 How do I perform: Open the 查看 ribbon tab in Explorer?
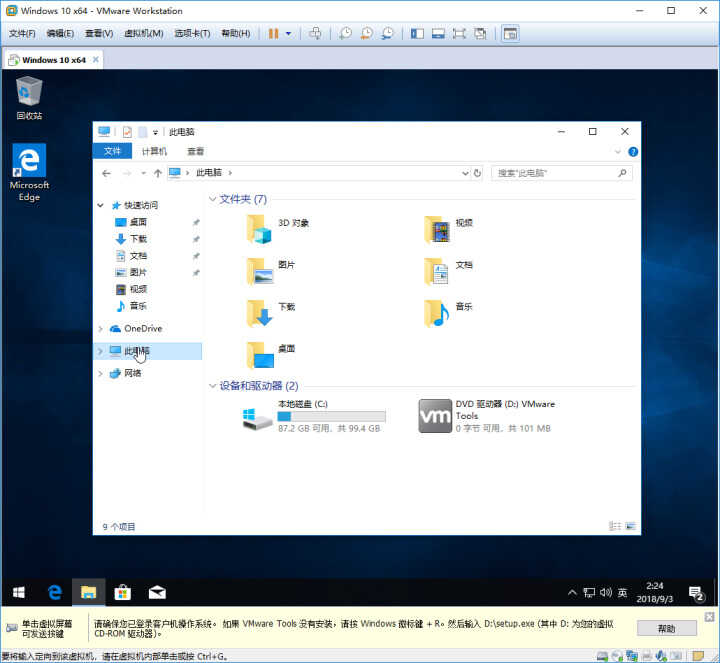tap(196, 151)
